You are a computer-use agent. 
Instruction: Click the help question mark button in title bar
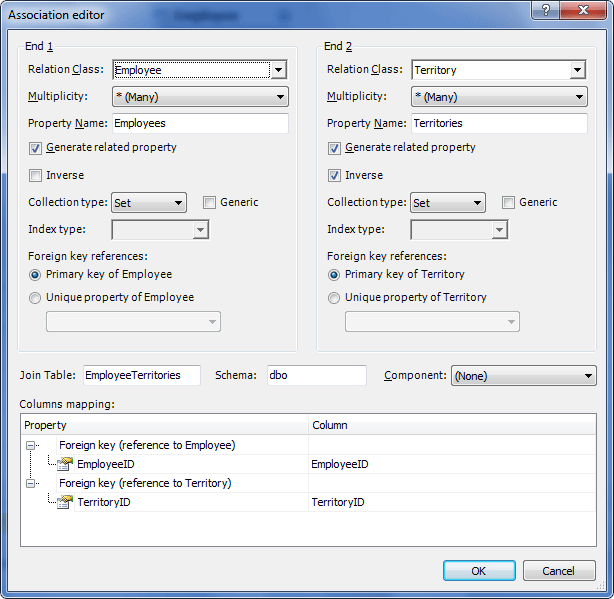point(545,10)
